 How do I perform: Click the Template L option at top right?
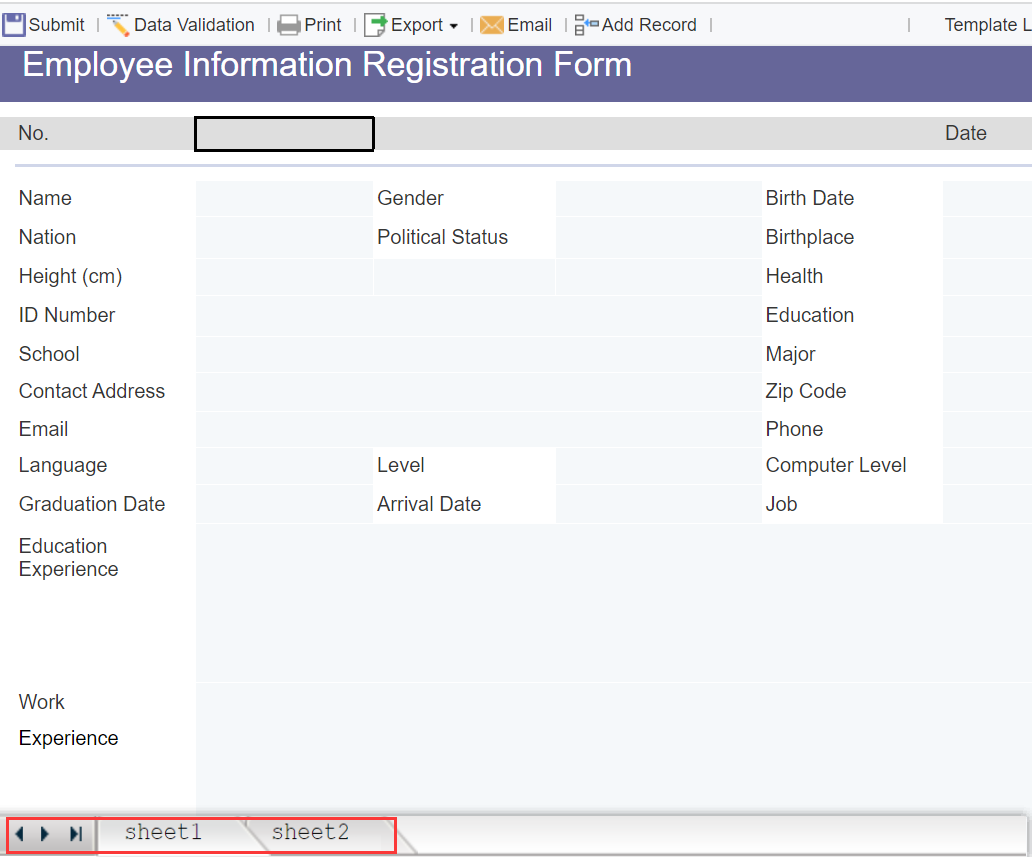click(987, 24)
